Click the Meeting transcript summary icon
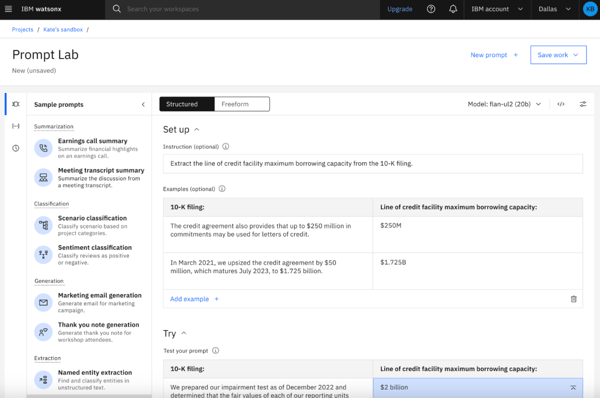Viewport: 600px width, 398px height. tap(43, 178)
